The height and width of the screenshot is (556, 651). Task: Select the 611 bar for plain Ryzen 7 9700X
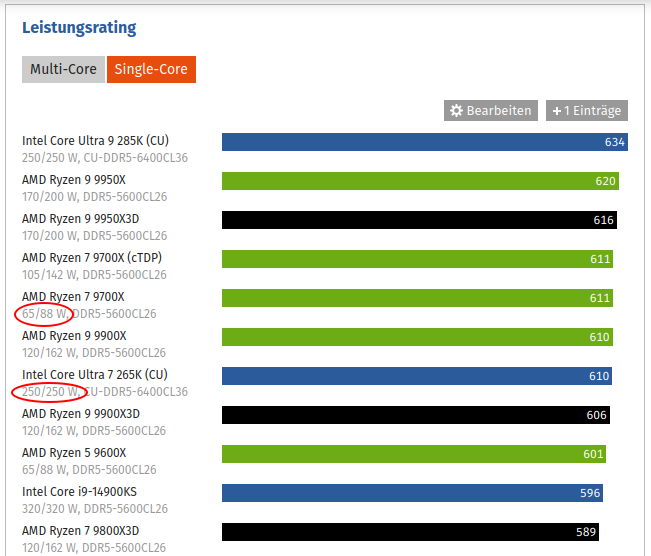click(x=417, y=298)
